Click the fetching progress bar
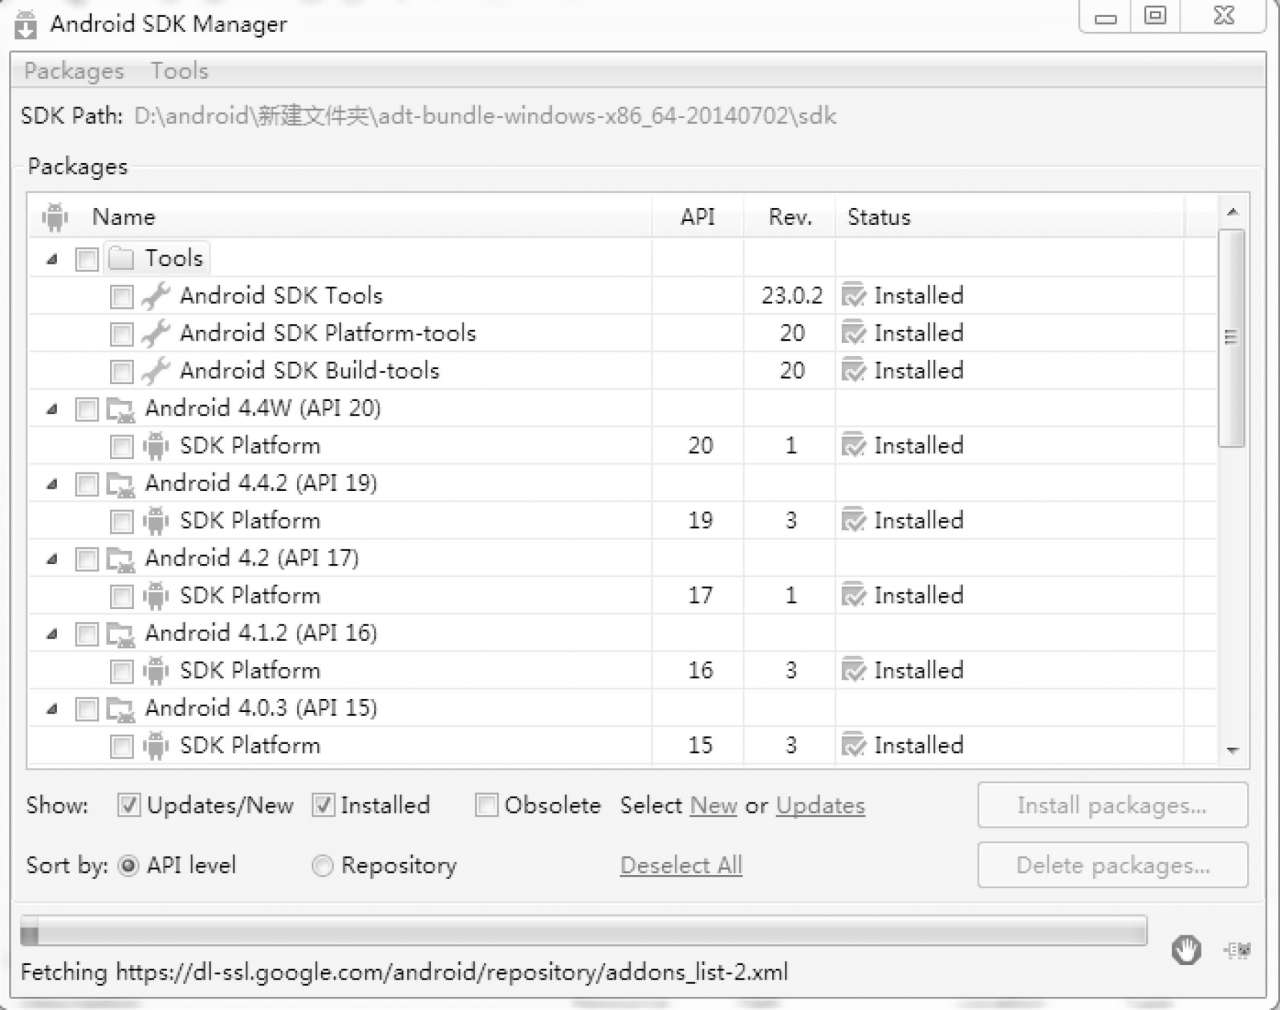This screenshot has height=1010, width=1280. point(584,932)
